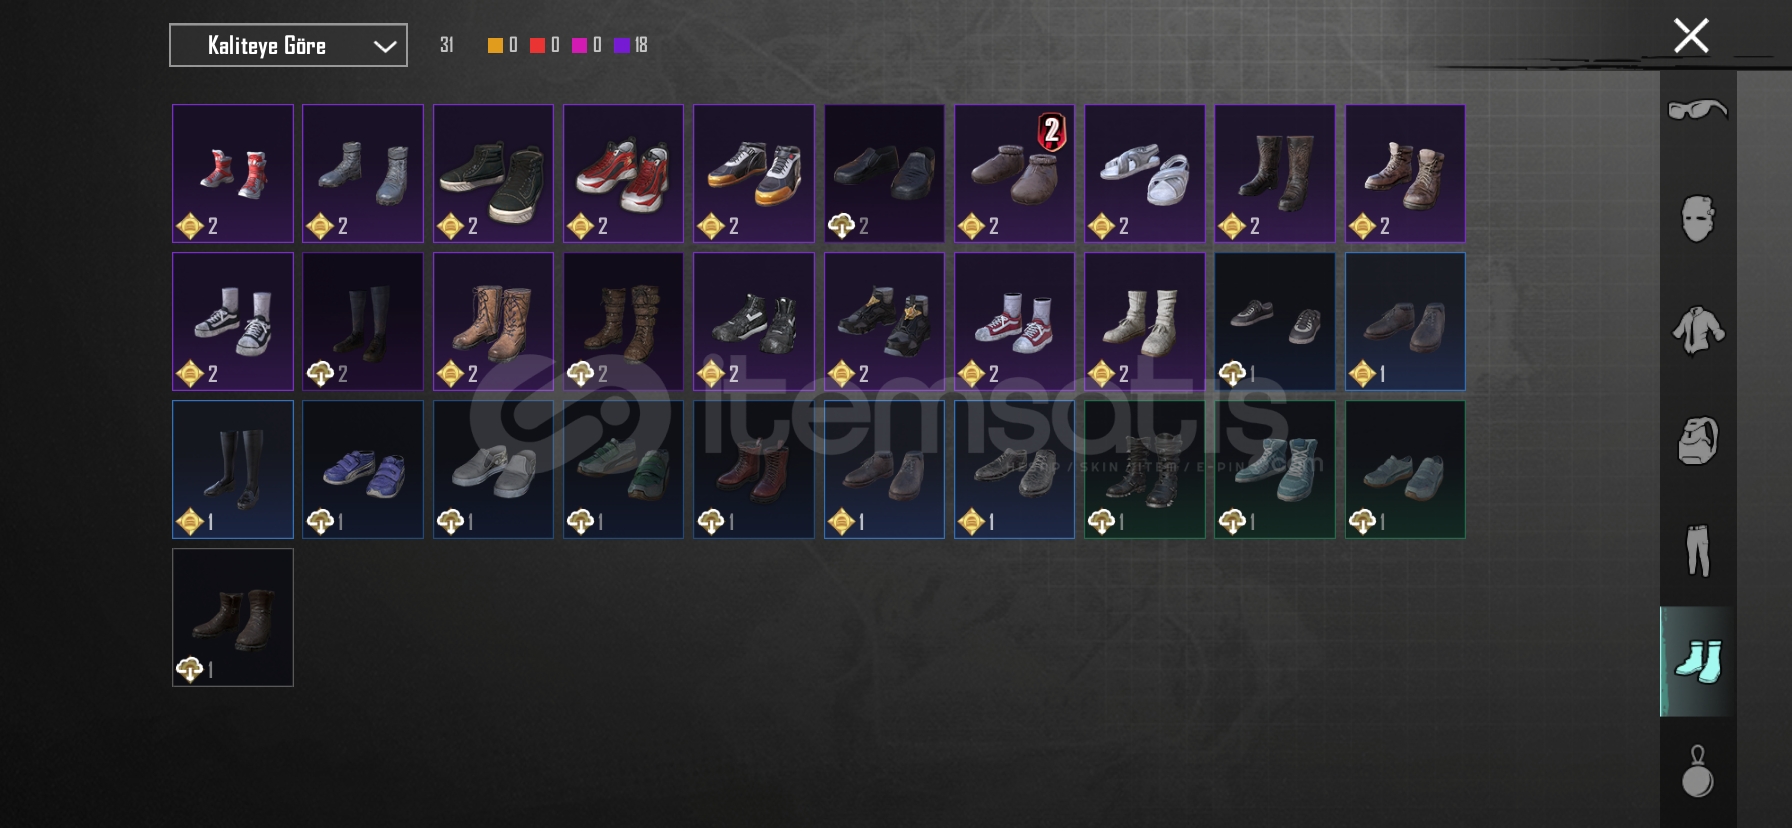
Task: Filter by the pink quality swatch
Action: click(x=579, y=45)
